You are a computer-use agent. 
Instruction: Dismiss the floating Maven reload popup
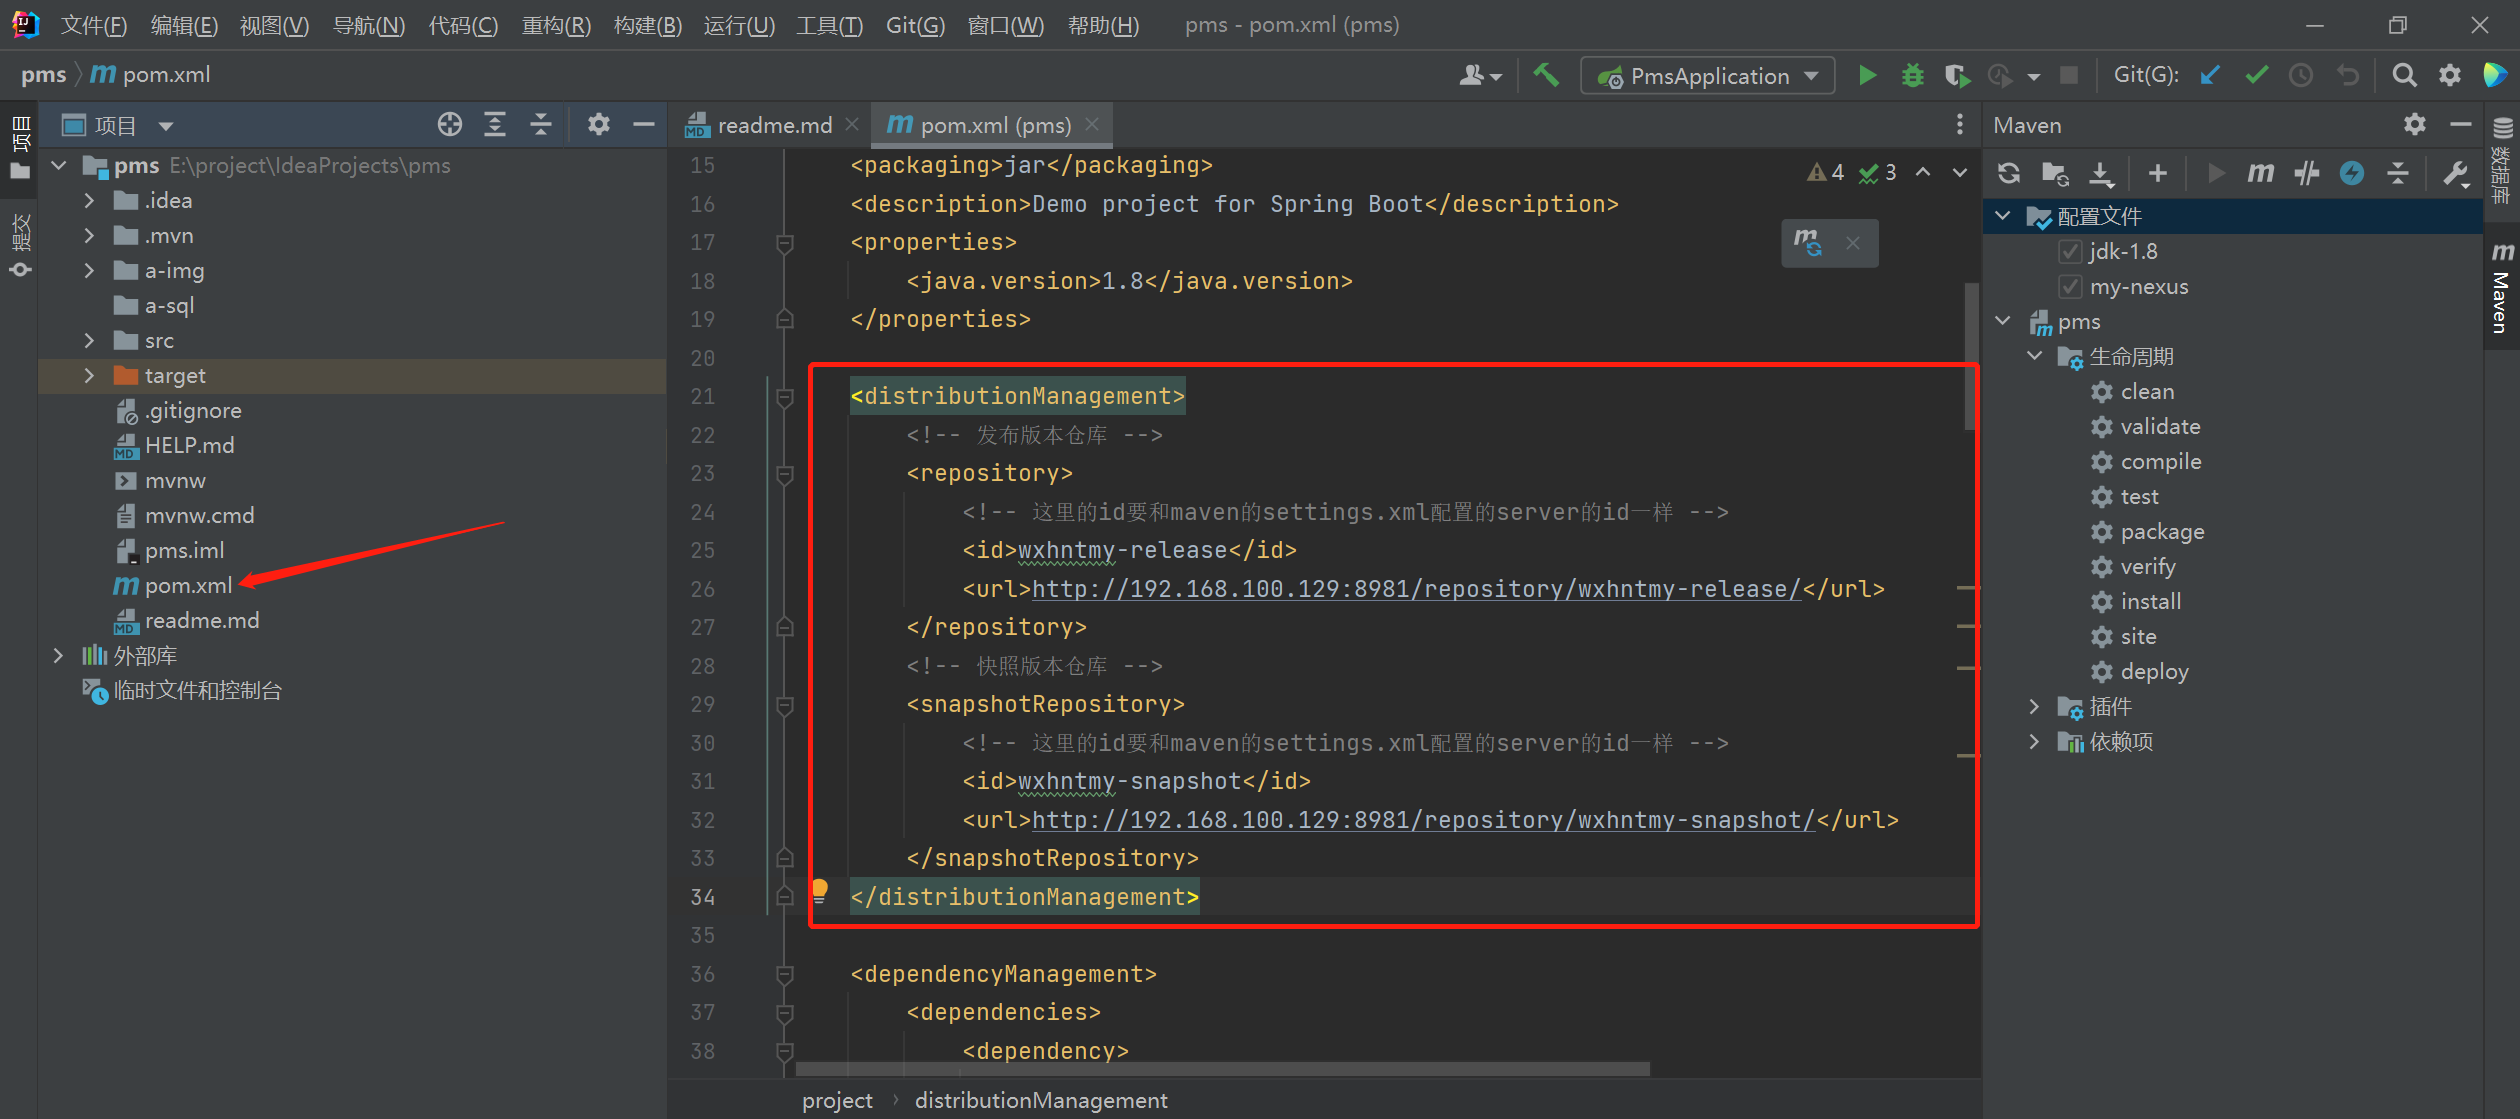[x=1853, y=243]
